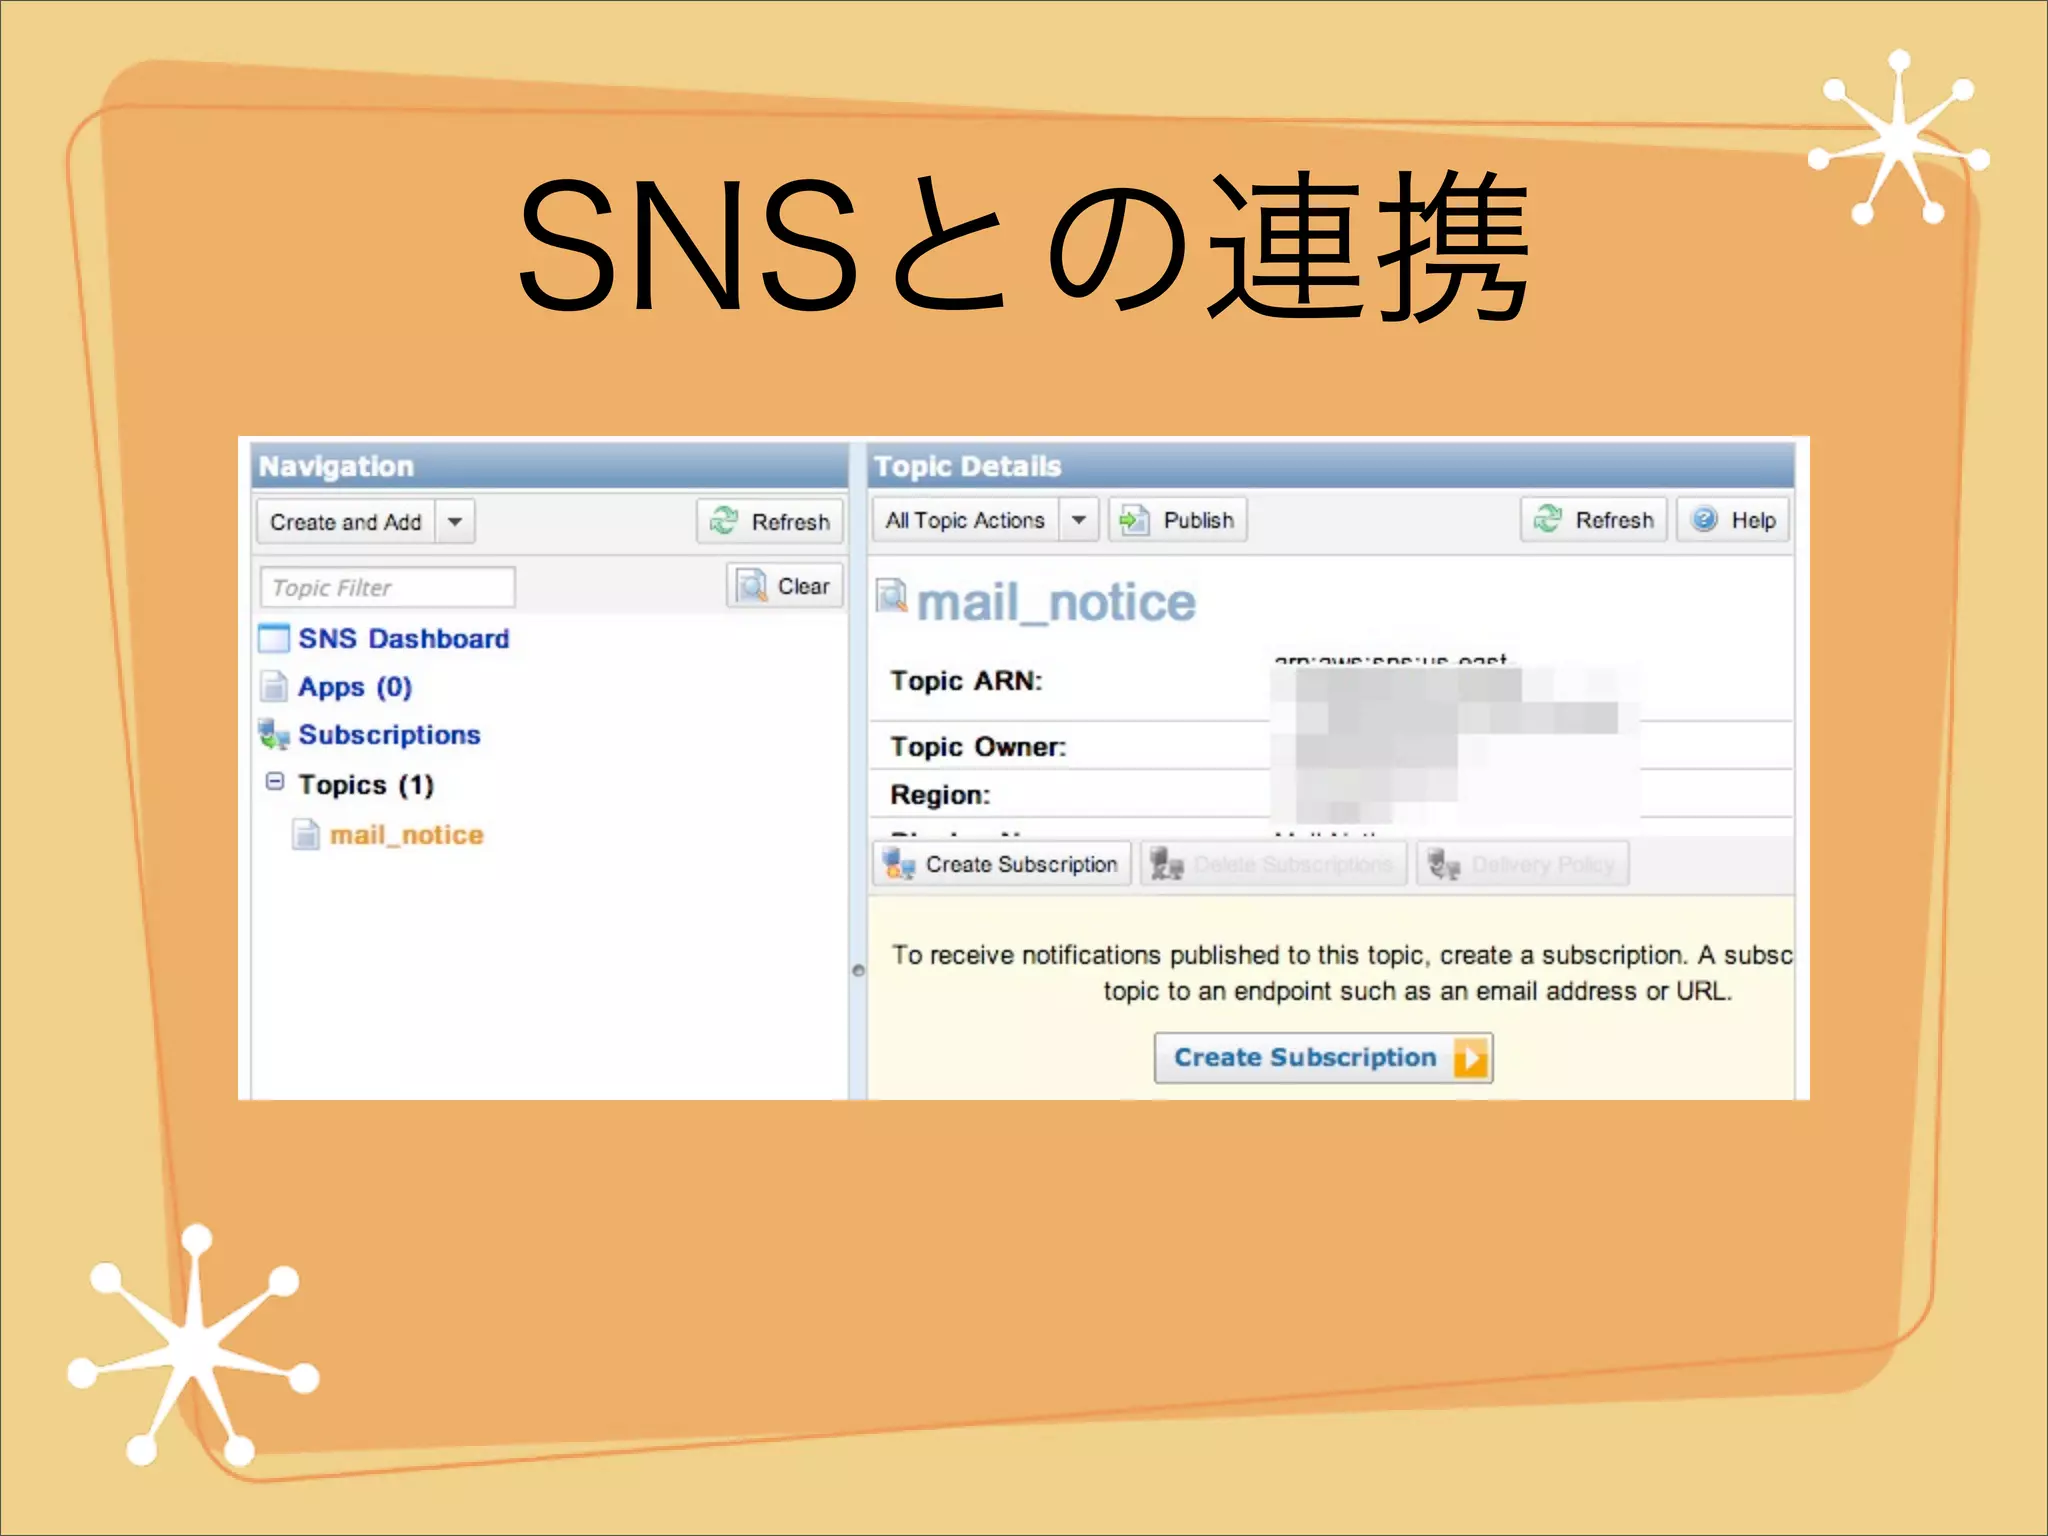
Task: Select Topics (1) label in tree
Action: (366, 785)
